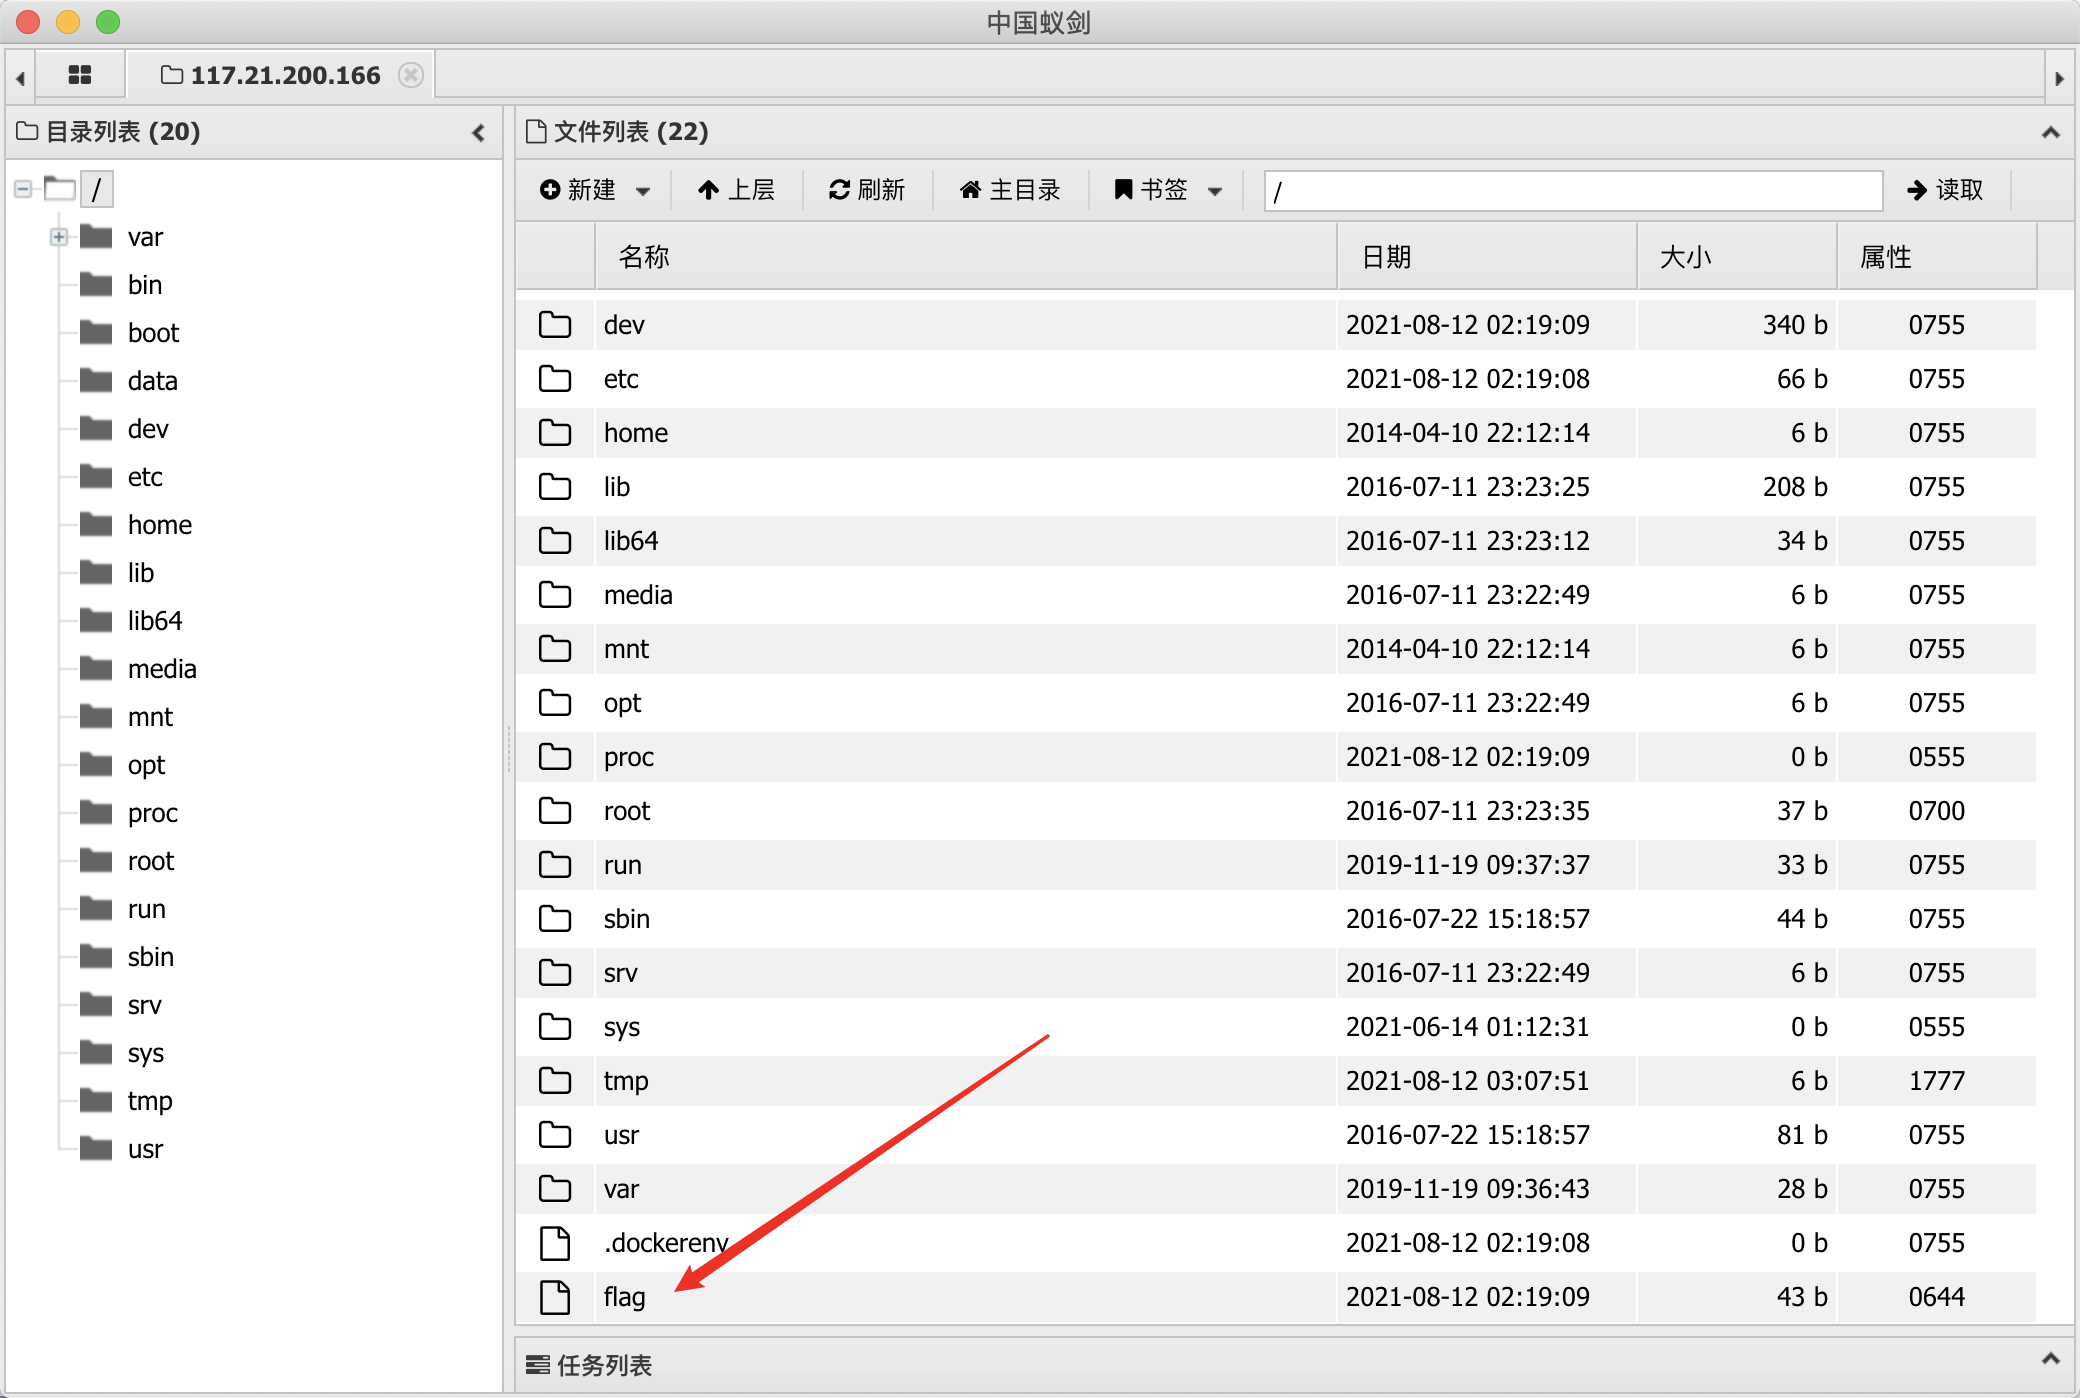This screenshot has height=1398, width=2080.
Task: Go up one level with 上层
Action: [x=737, y=190]
